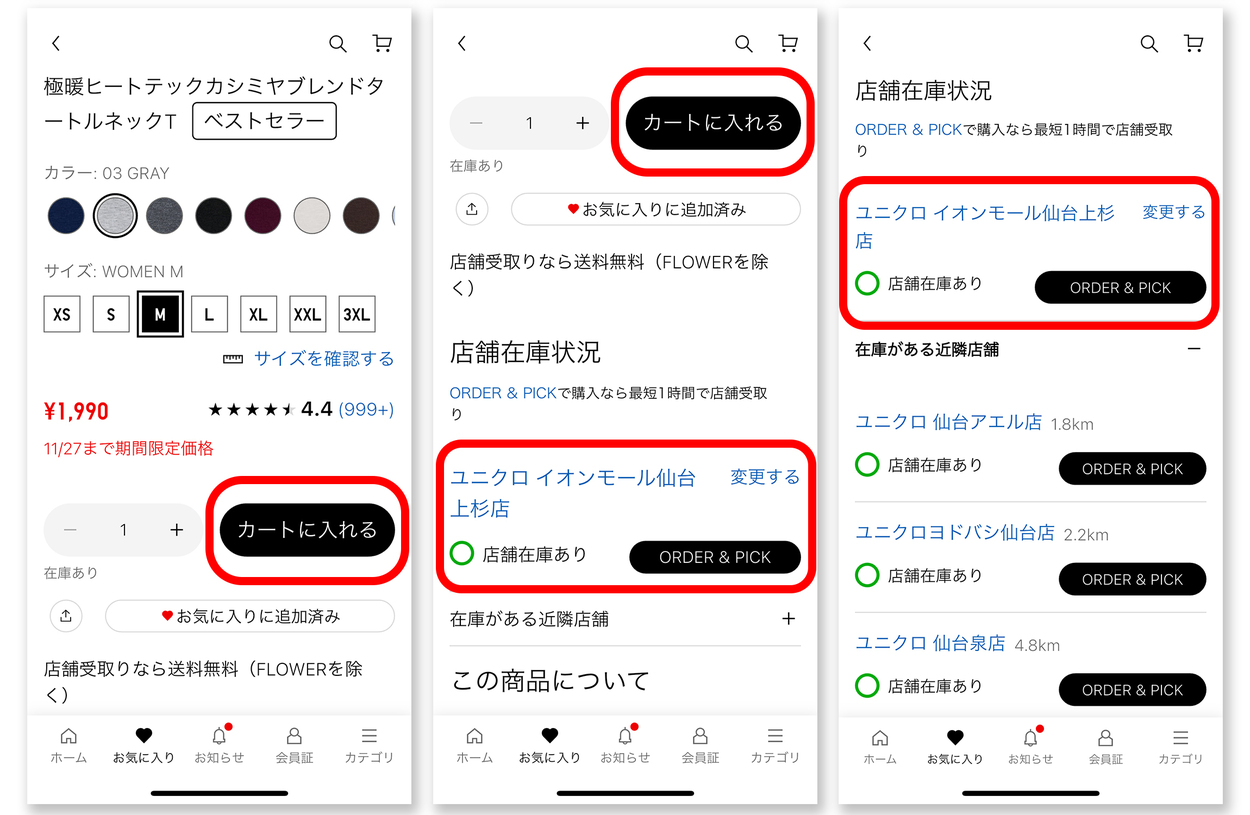Collapse 在庫がある近隣店舗 with the minus icon
The width and height of the screenshot is (1250, 815).
(x=1193, y=349)
